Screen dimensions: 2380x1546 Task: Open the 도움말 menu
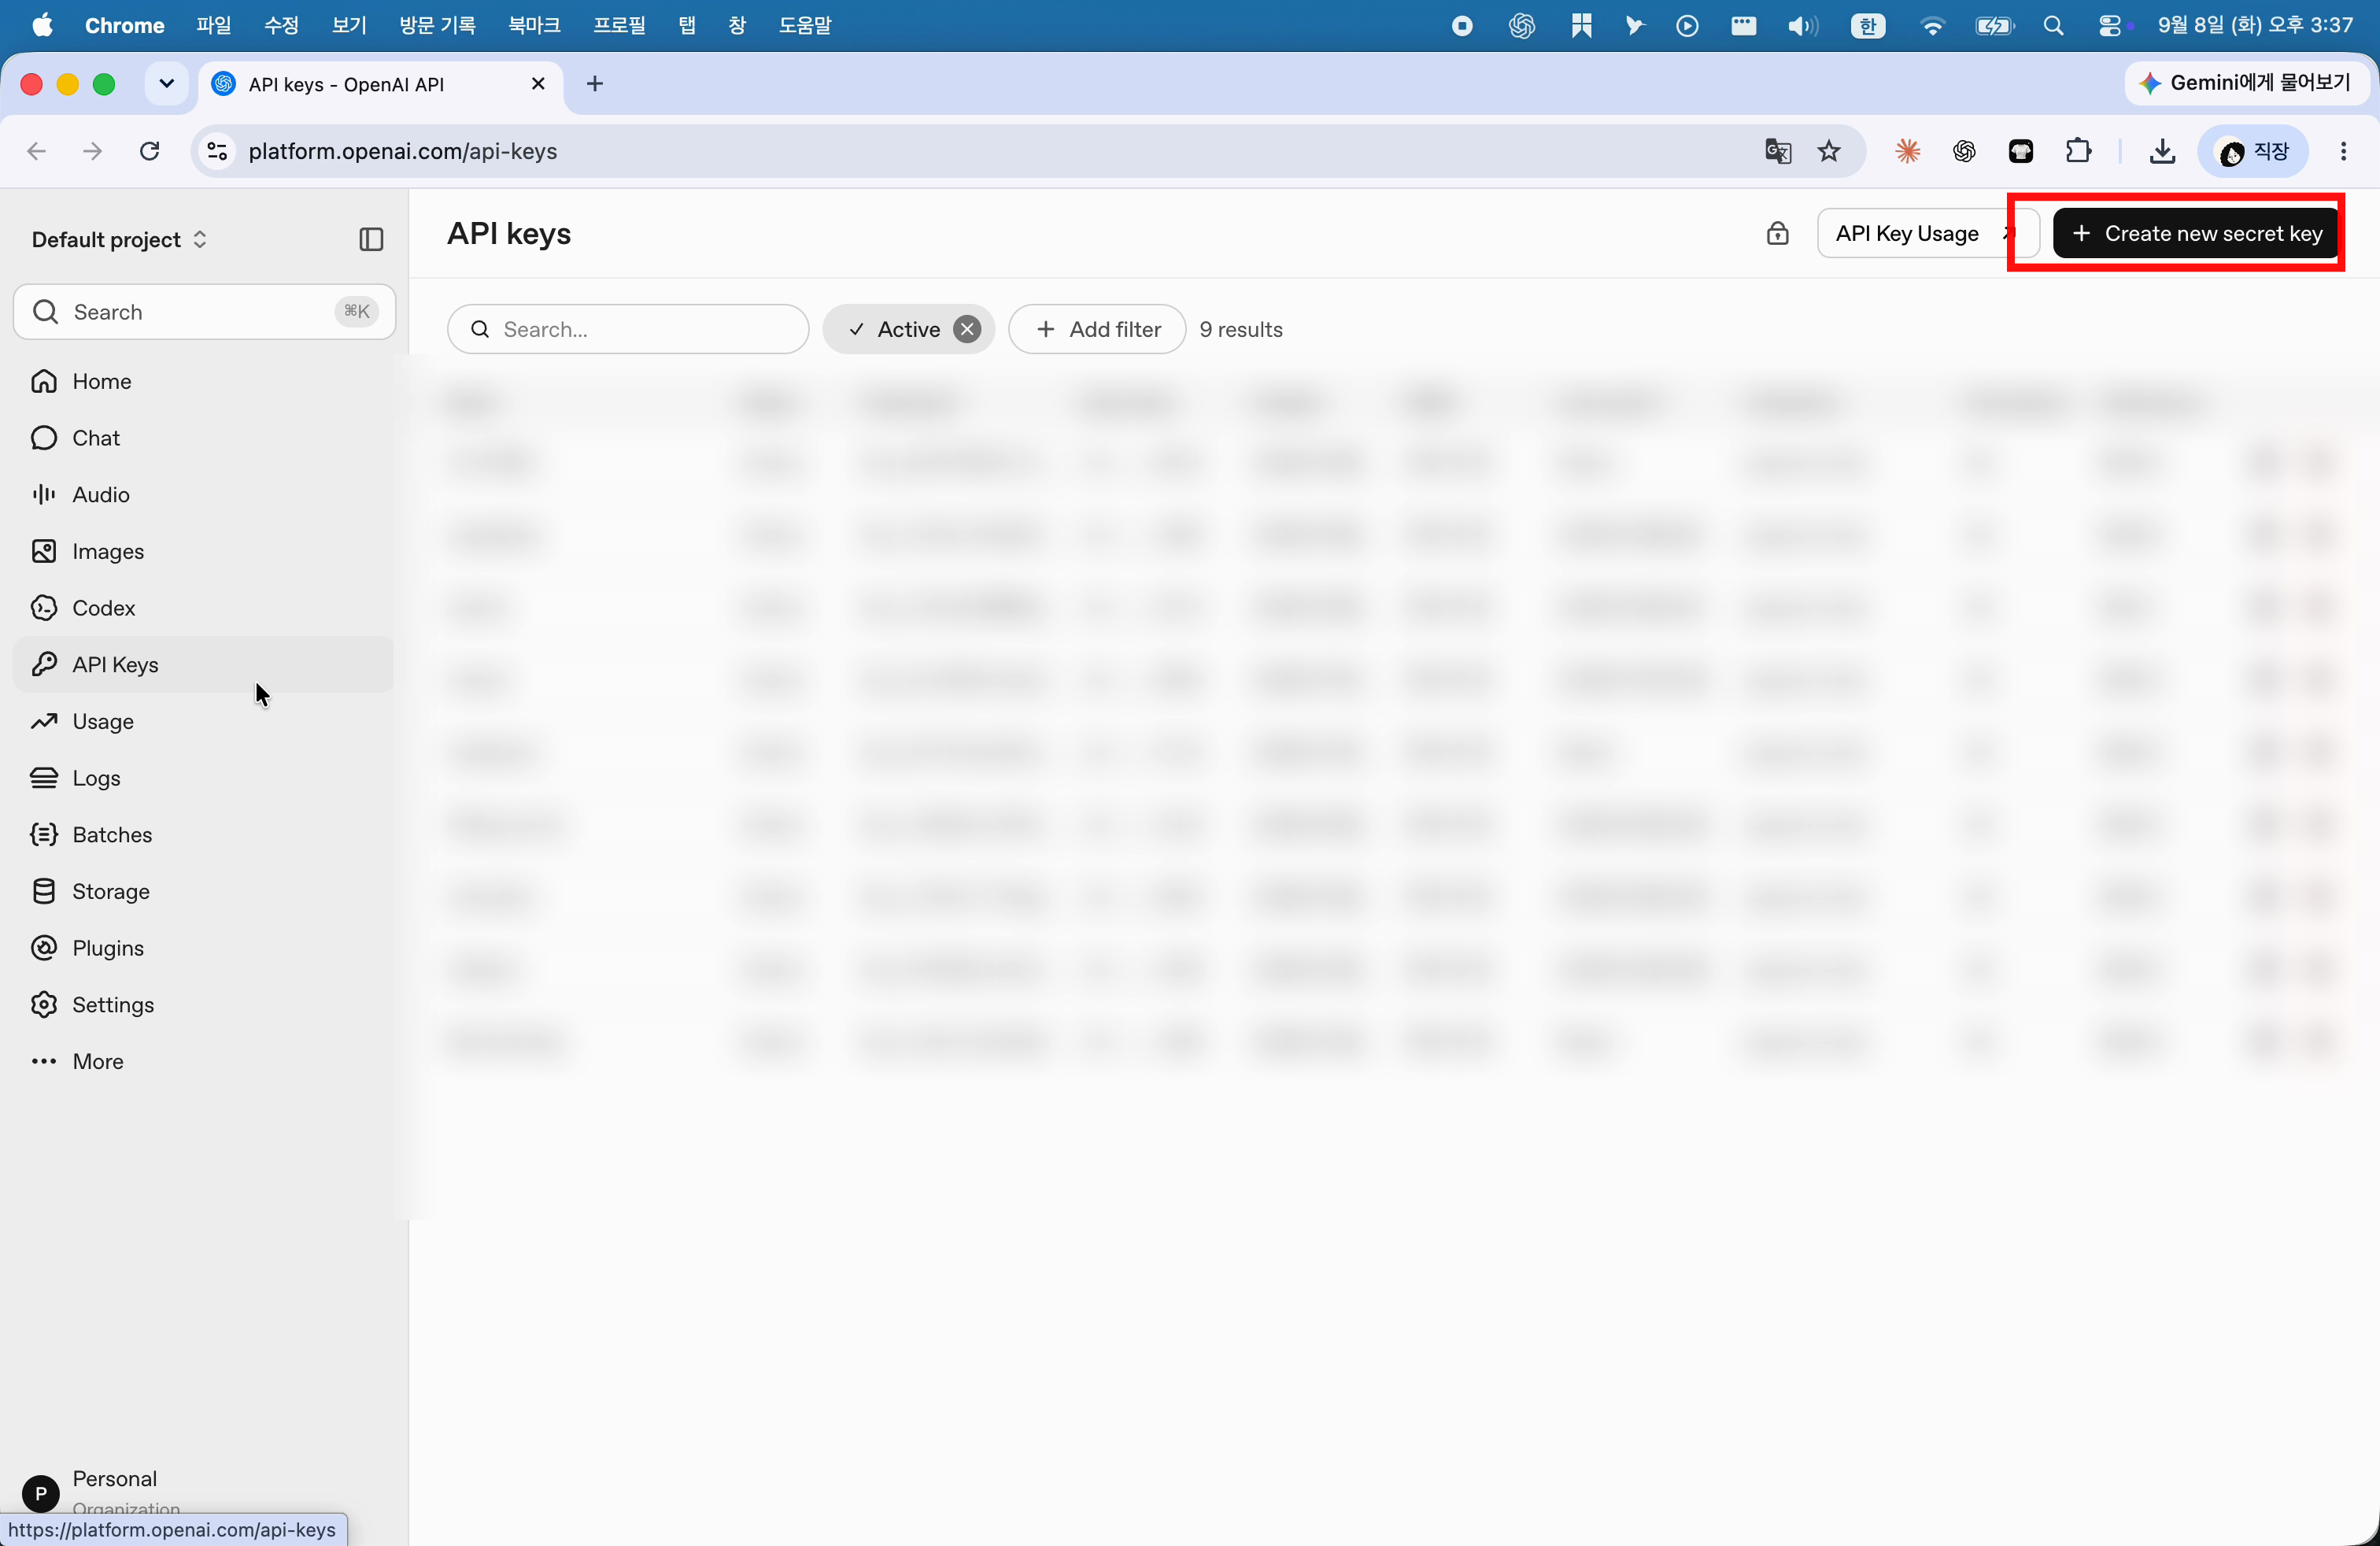(x=805, y=25)
